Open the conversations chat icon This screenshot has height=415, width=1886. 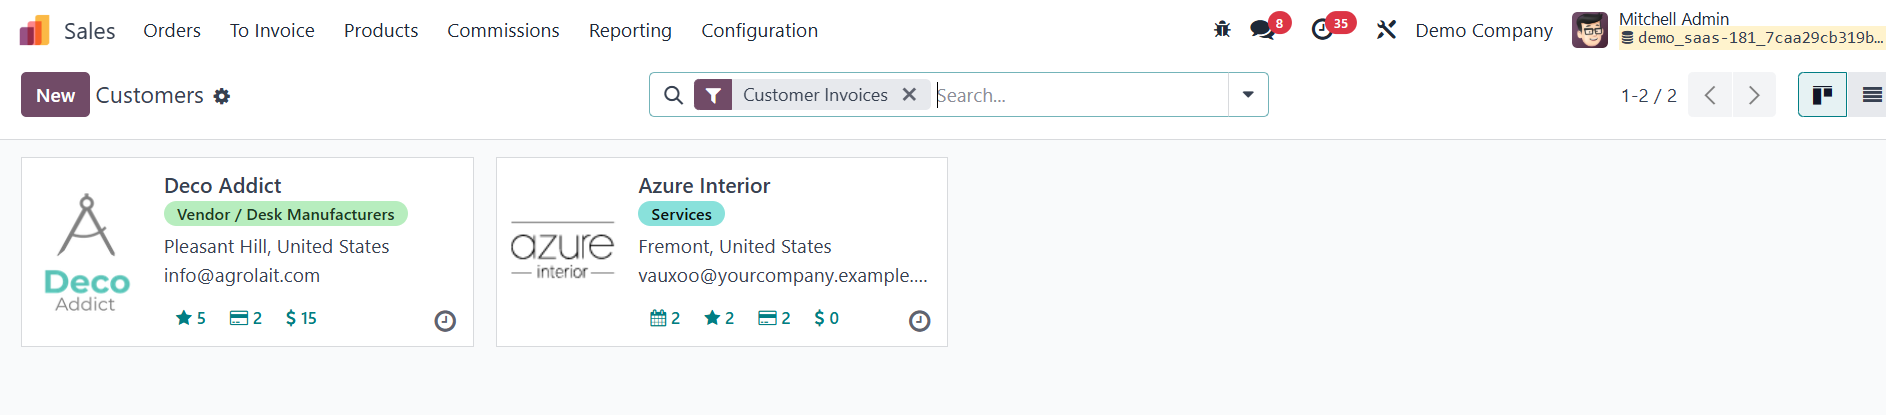[x=1262, y=30]
